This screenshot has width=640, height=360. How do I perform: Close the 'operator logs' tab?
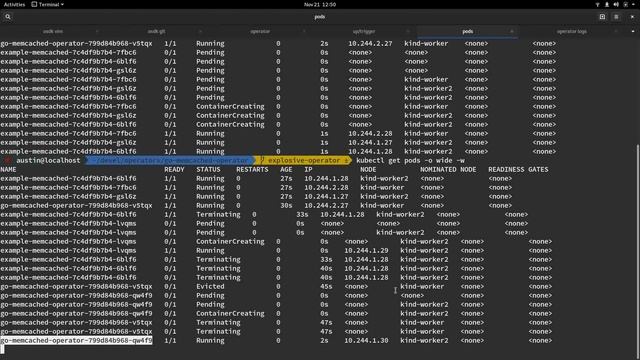(616, 31)
